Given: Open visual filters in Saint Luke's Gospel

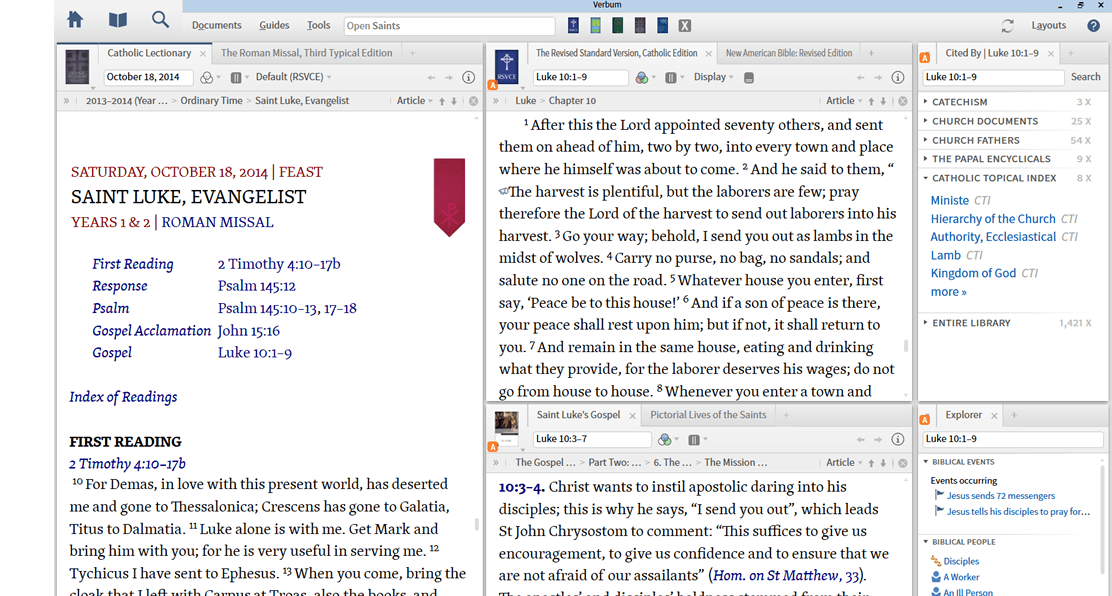Looking at the screenshot, I should click(667, 440).
